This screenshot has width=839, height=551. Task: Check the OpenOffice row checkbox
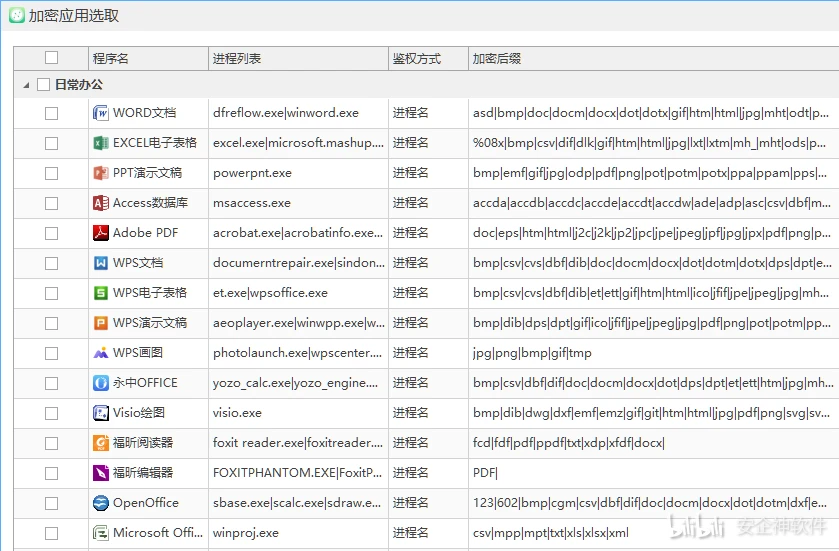[x=51, y=503]
